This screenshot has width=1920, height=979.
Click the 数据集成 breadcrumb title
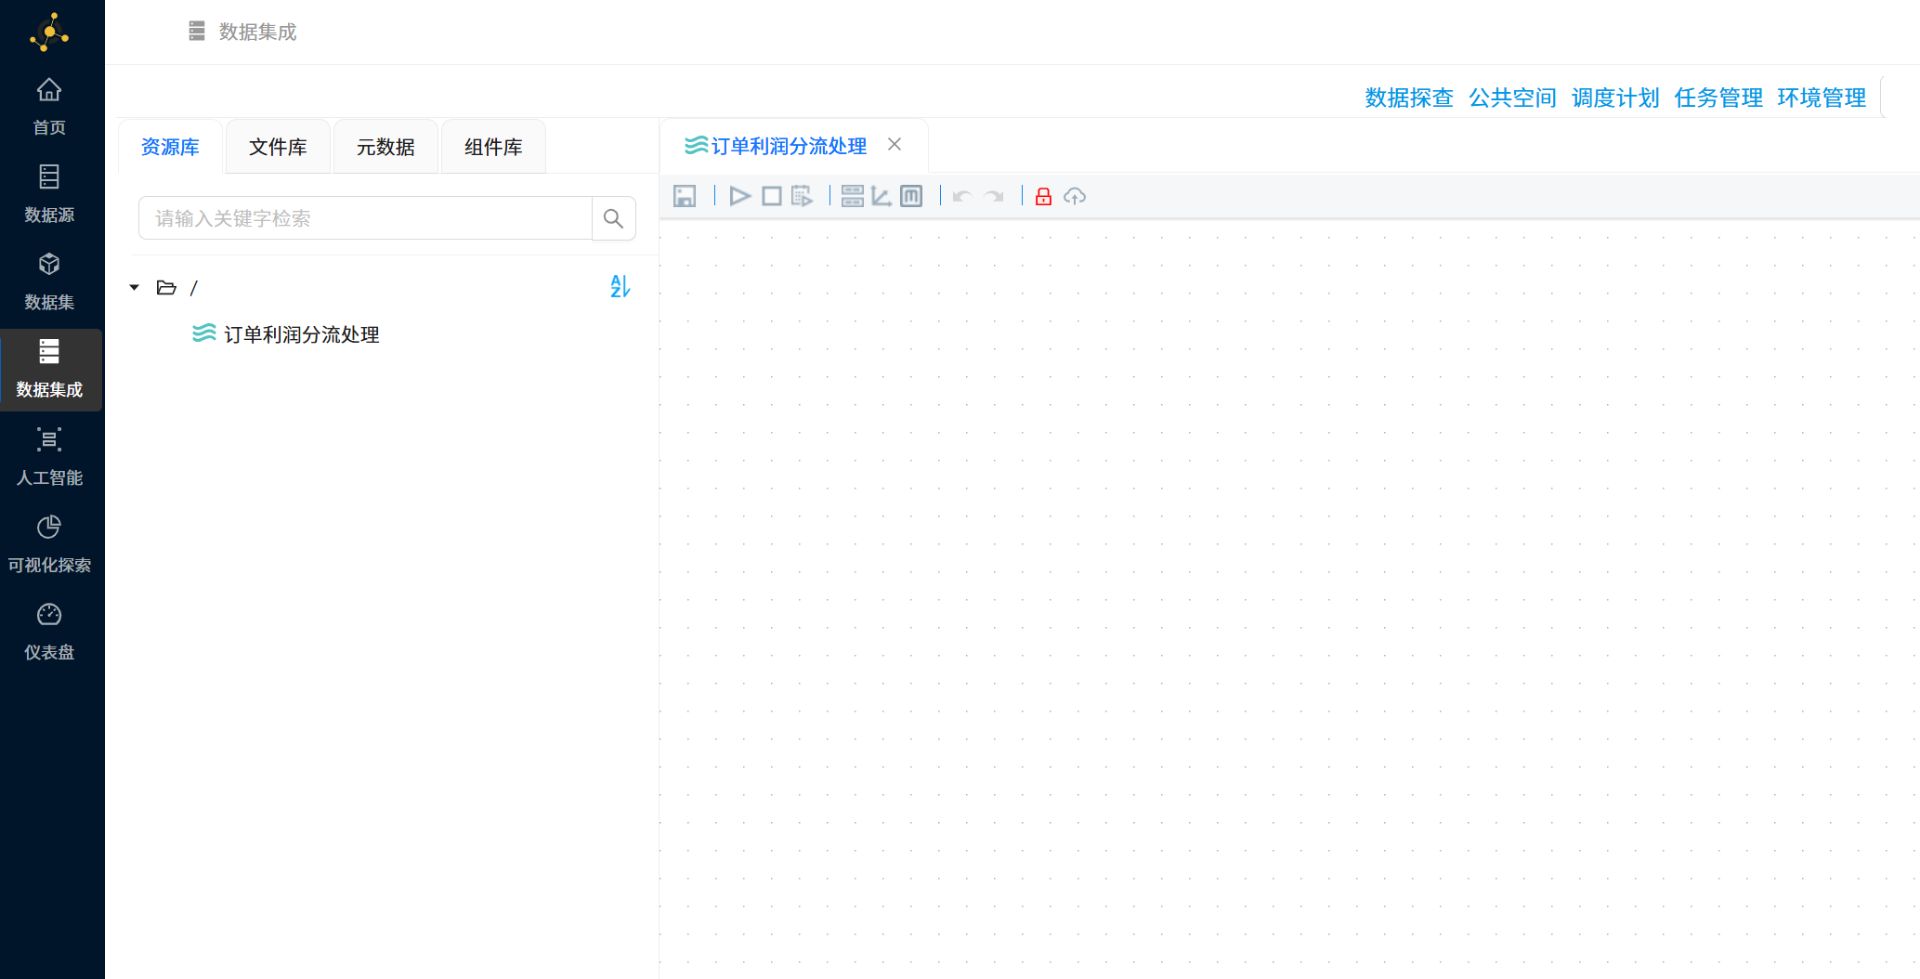[x=258, y=32]
